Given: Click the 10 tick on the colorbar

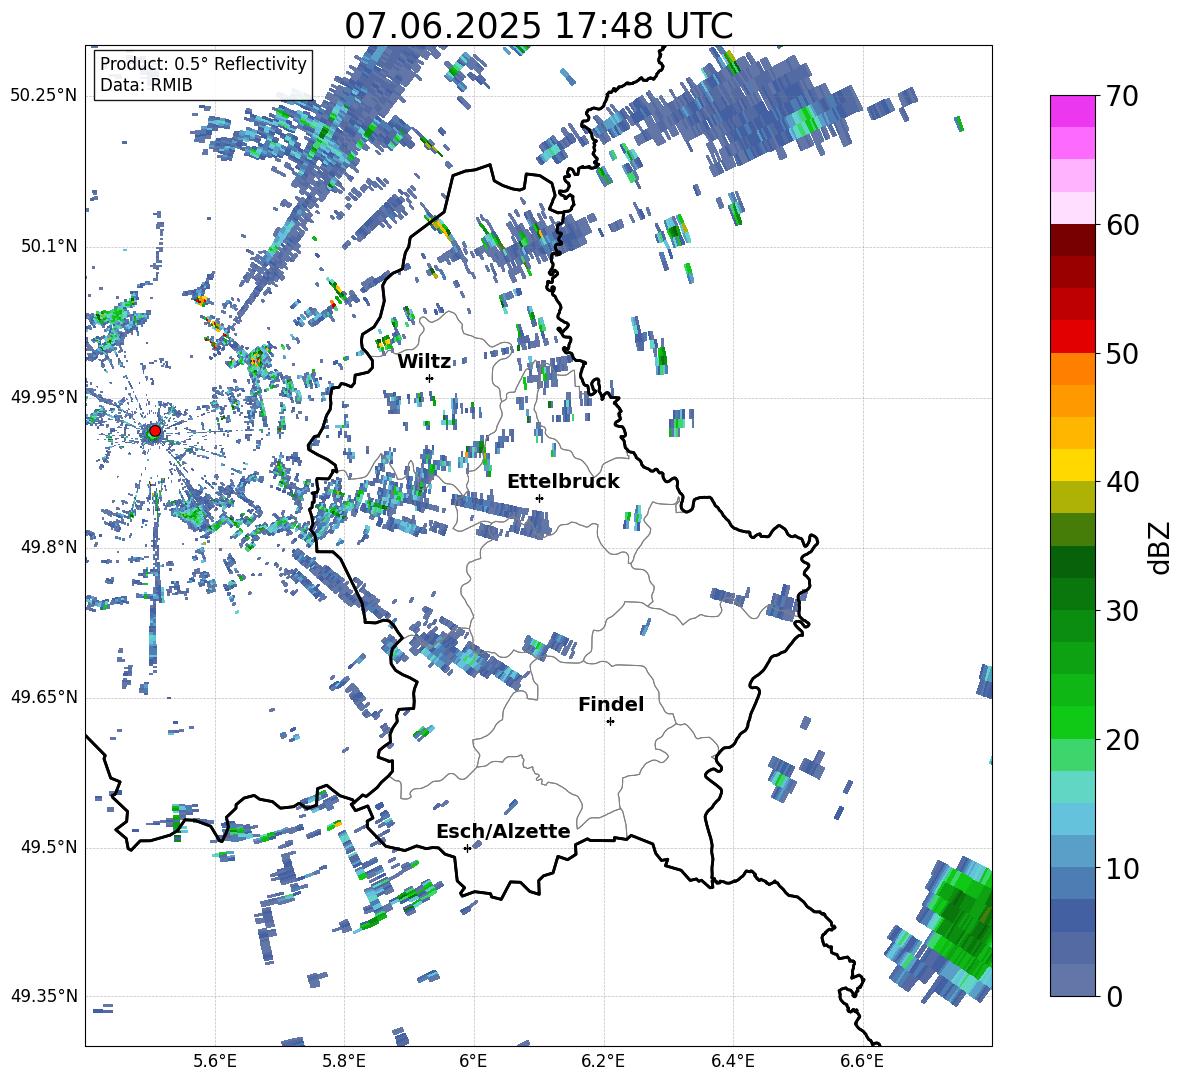Looking at the screenshot, I should [1121, 868].
